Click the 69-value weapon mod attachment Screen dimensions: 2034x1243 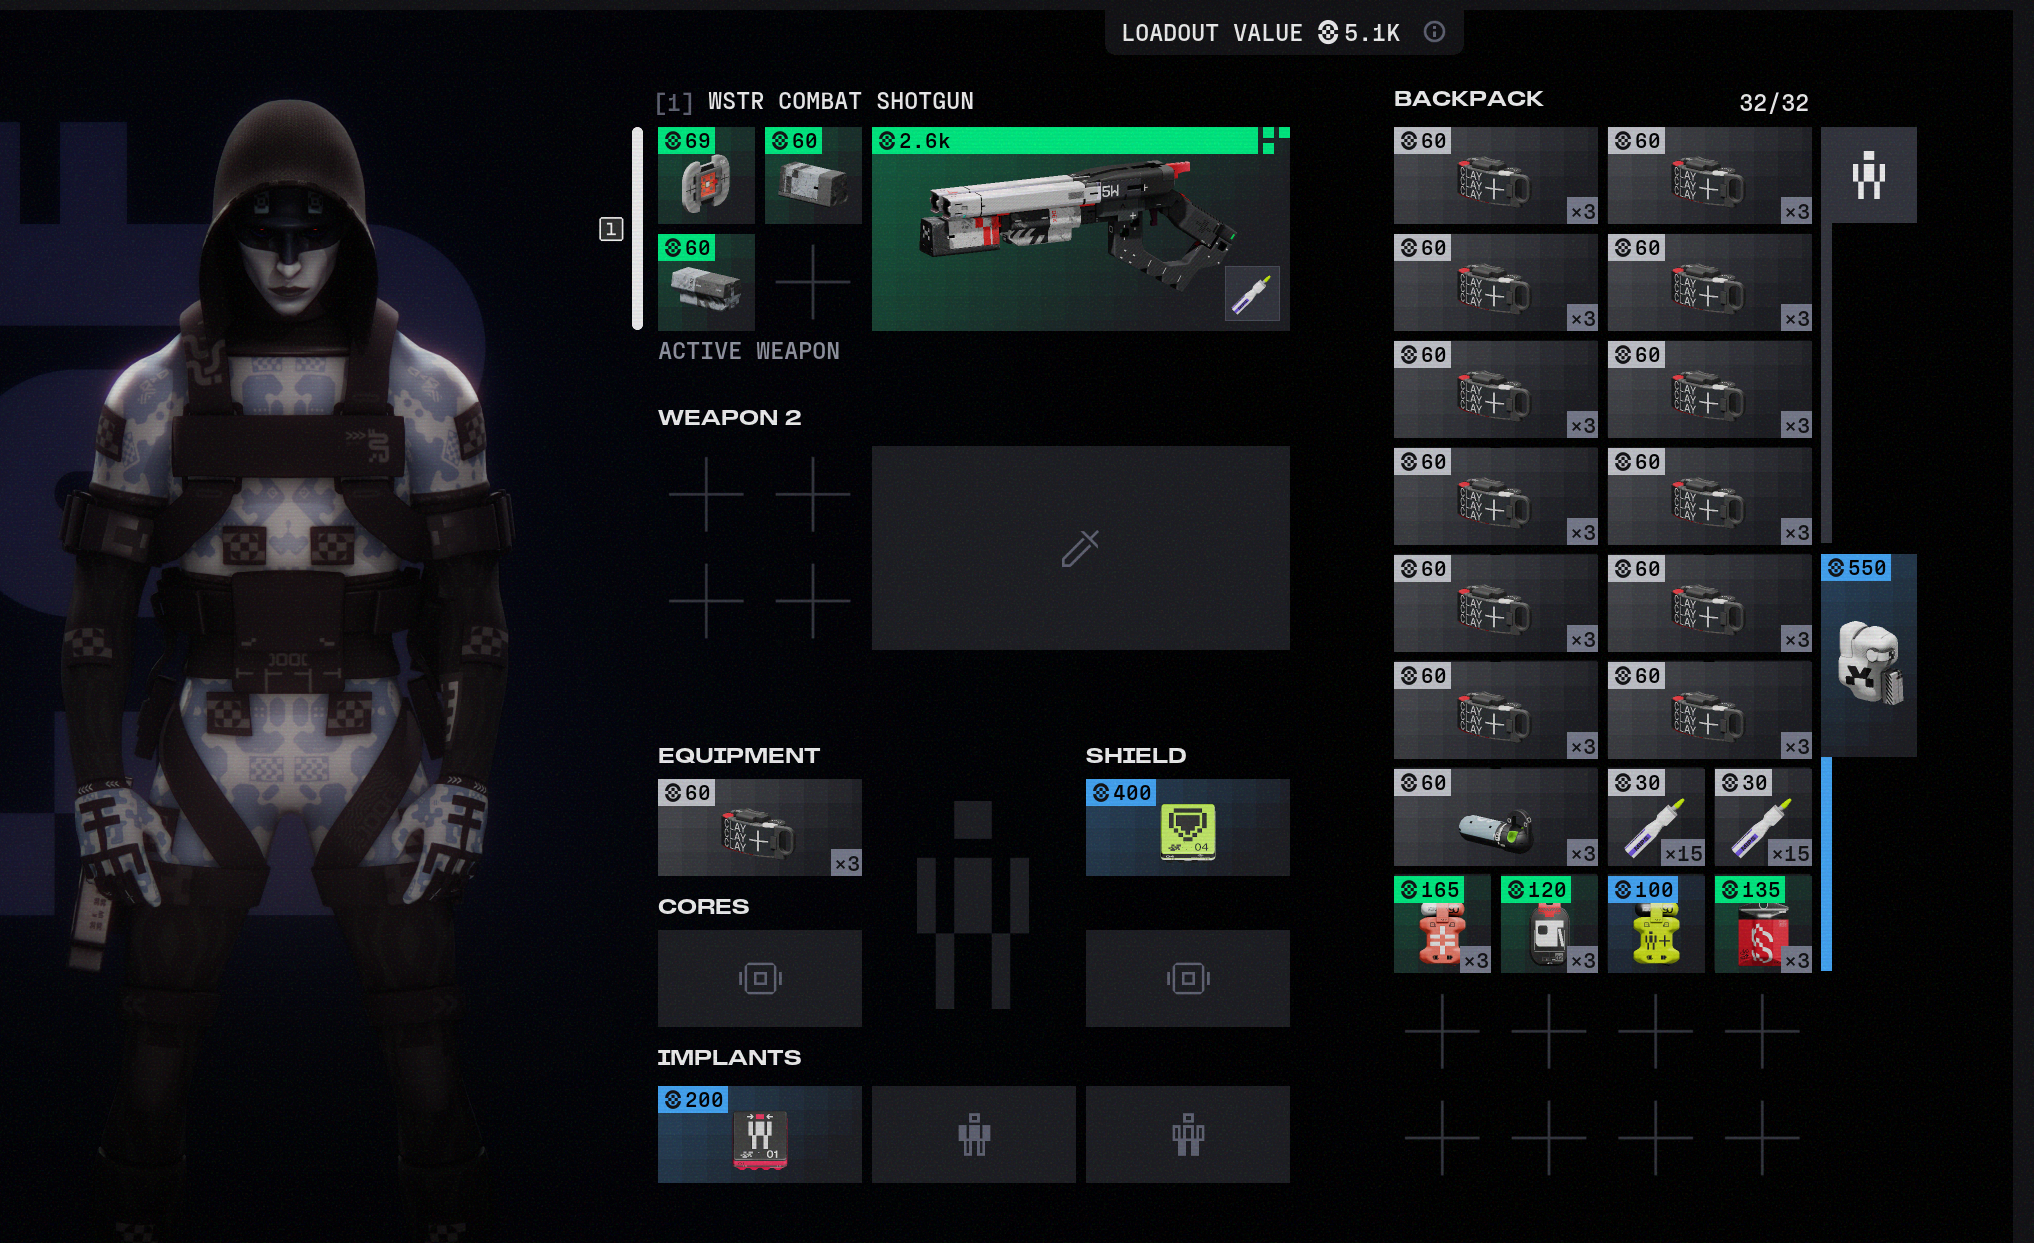[x=706, y=176]
